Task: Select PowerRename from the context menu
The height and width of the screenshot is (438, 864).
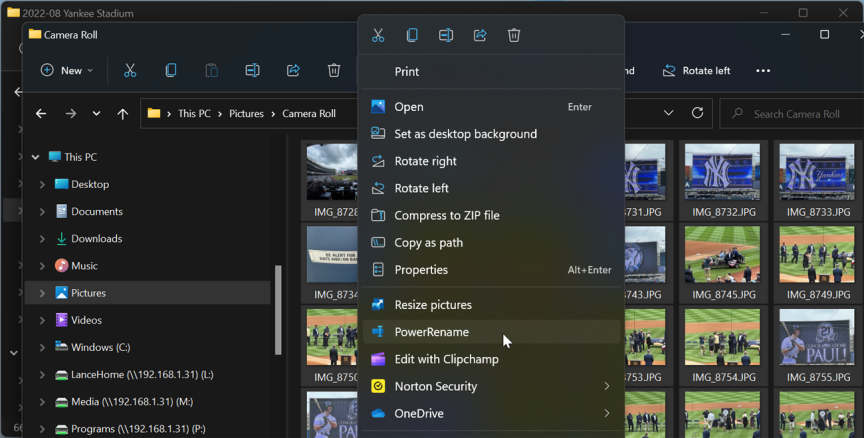Action: pos(431,332)
